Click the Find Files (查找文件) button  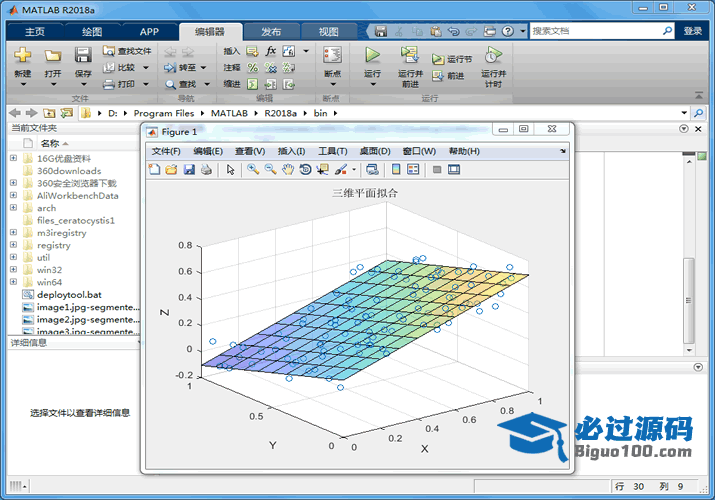[127, 51]
